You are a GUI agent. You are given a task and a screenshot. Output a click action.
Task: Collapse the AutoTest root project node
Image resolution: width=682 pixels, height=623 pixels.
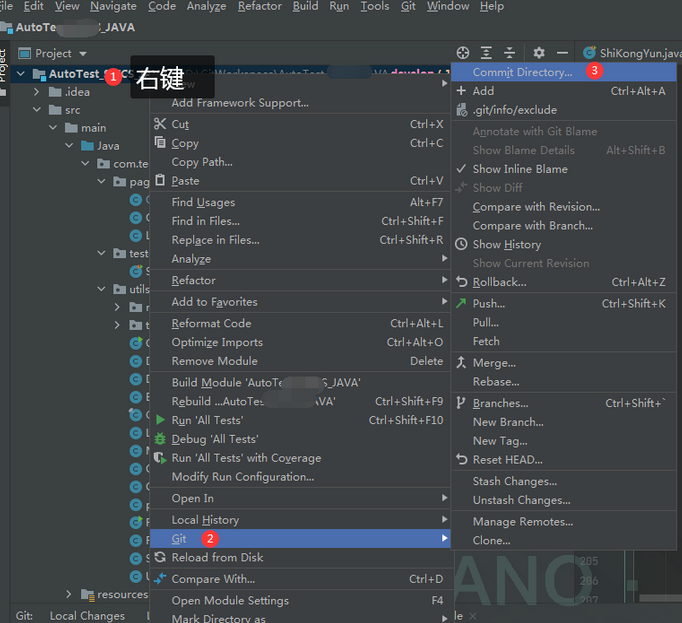(x=20, y=74)
